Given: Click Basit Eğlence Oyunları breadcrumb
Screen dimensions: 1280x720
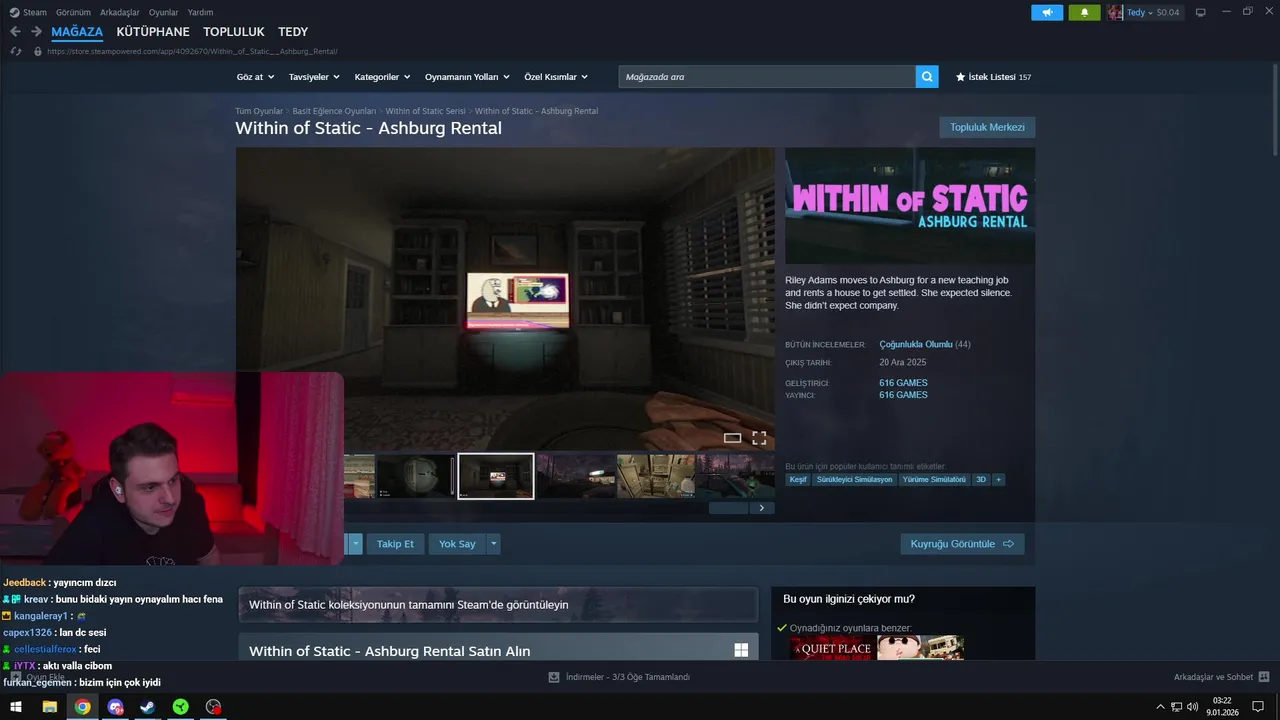Looking at the screenshot, I should [x=334, y=111].
